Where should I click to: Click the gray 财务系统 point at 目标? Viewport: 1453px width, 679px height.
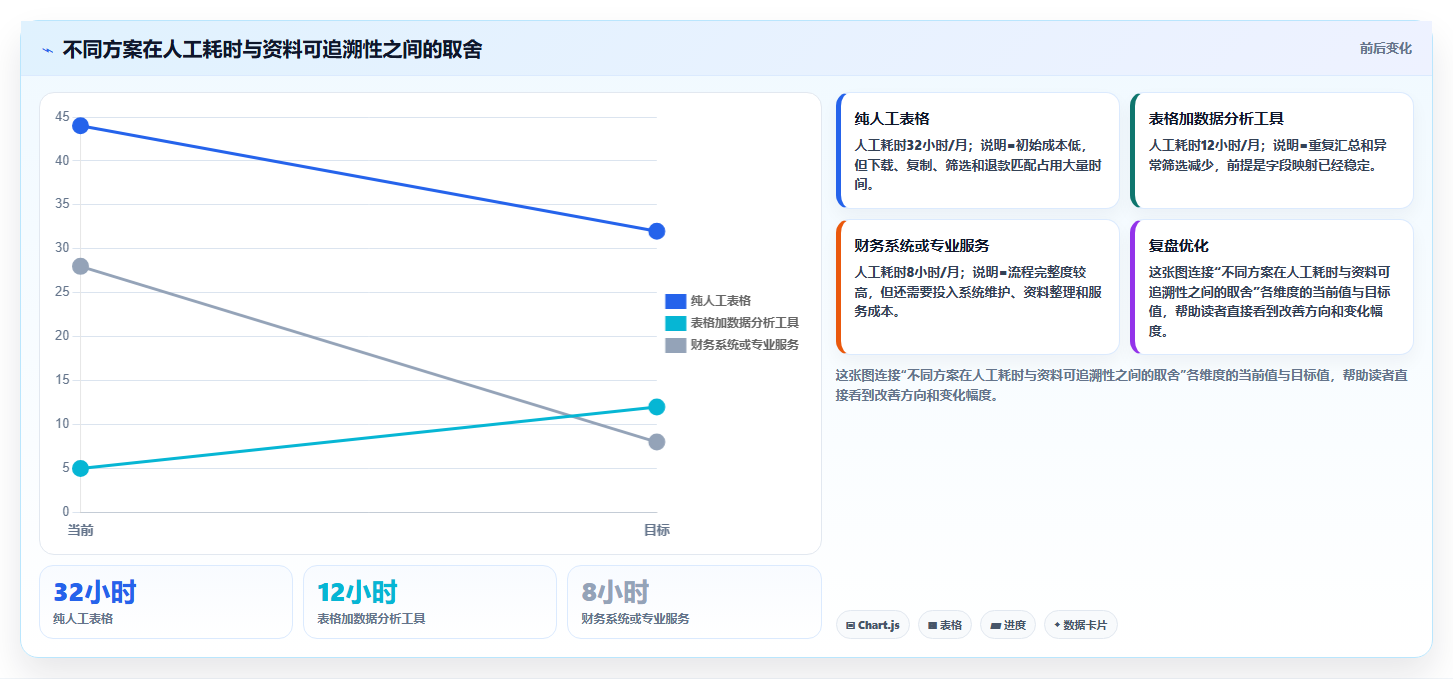tap(657, 442)
